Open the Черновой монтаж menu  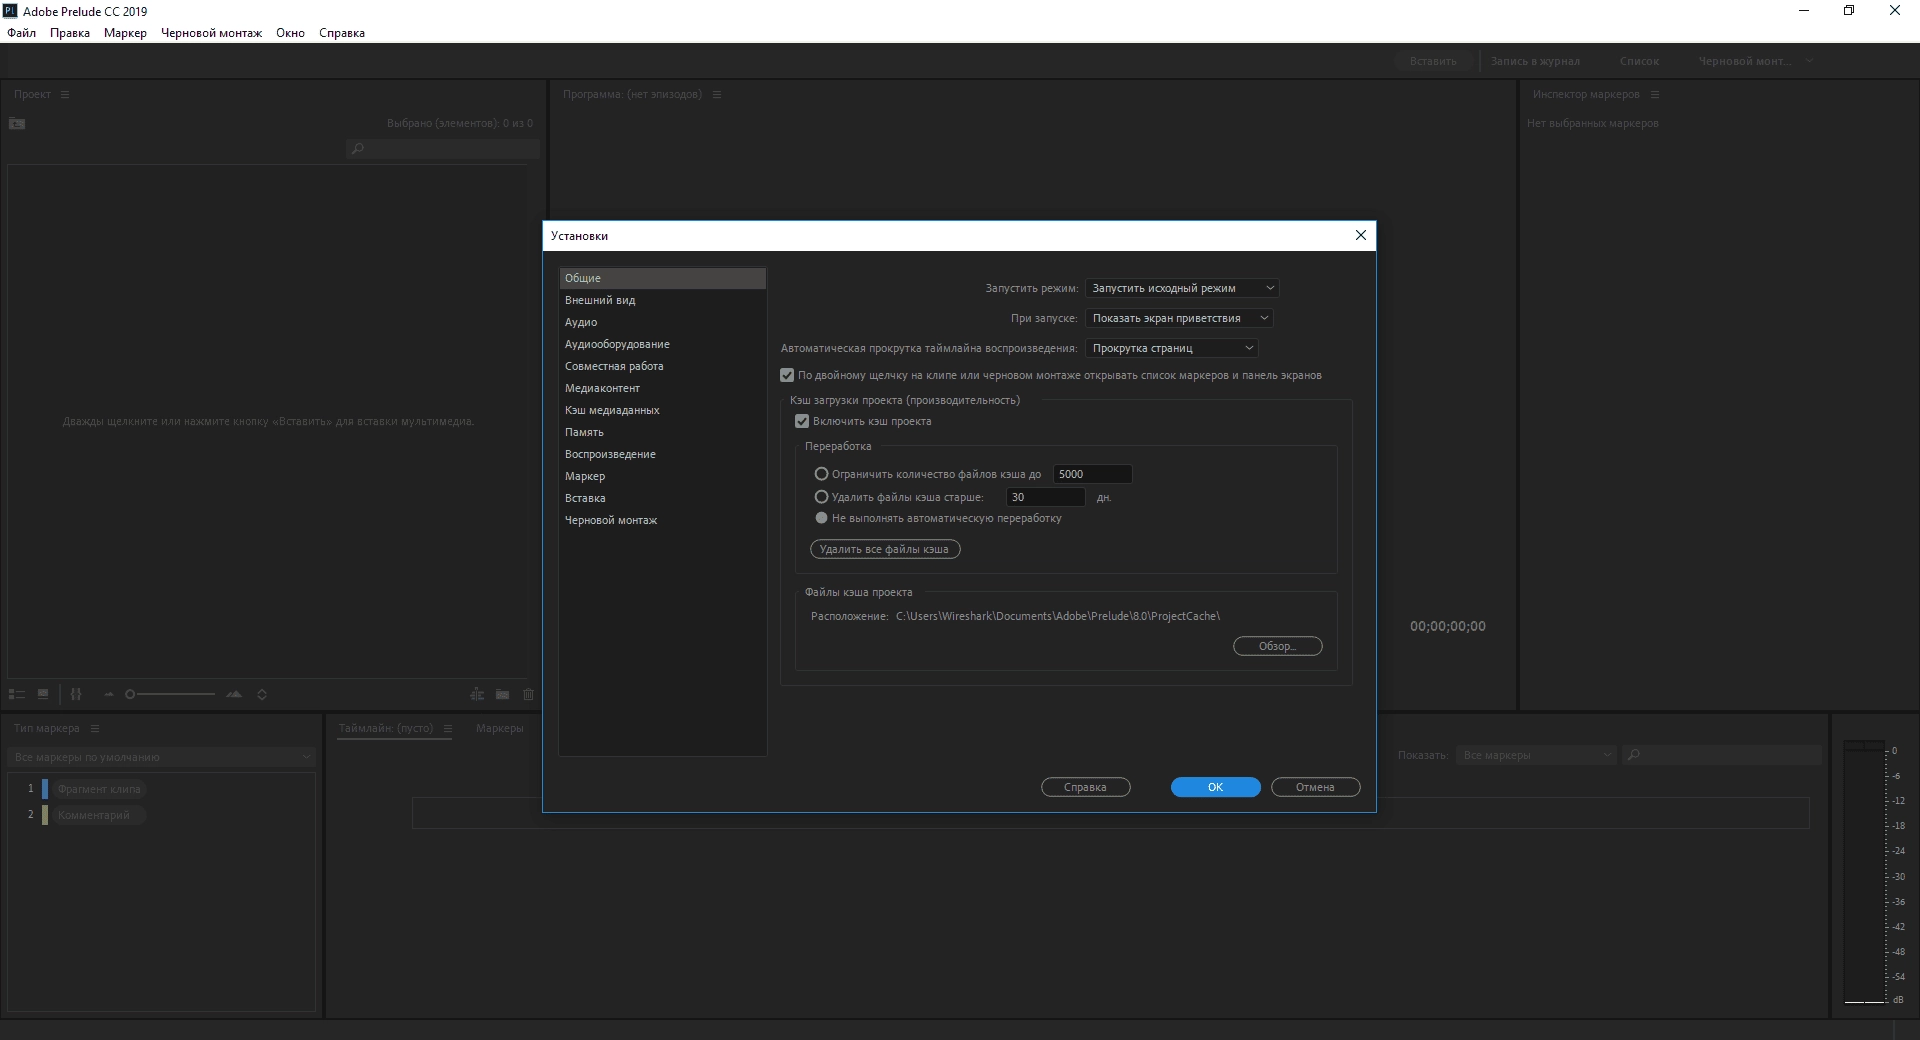click(x=211, y=33)
